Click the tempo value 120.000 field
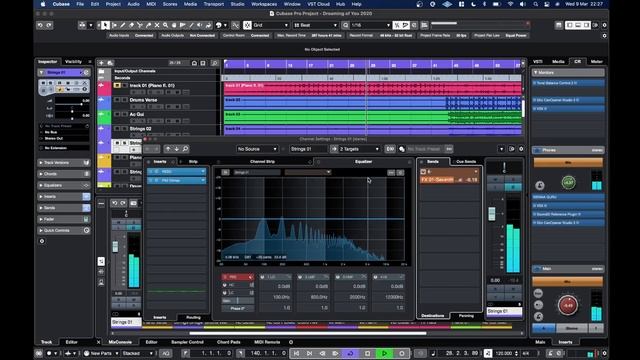Viewport: 640px width, 360px height. [504, 353]
